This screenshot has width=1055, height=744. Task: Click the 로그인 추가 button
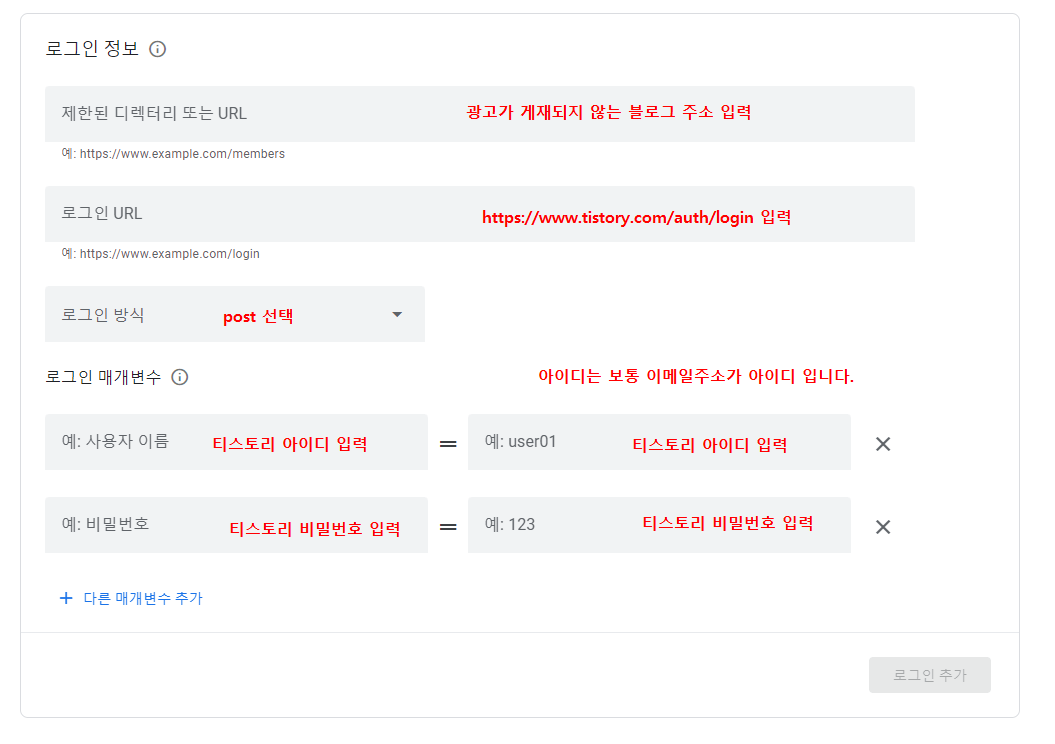pos(929,675)
